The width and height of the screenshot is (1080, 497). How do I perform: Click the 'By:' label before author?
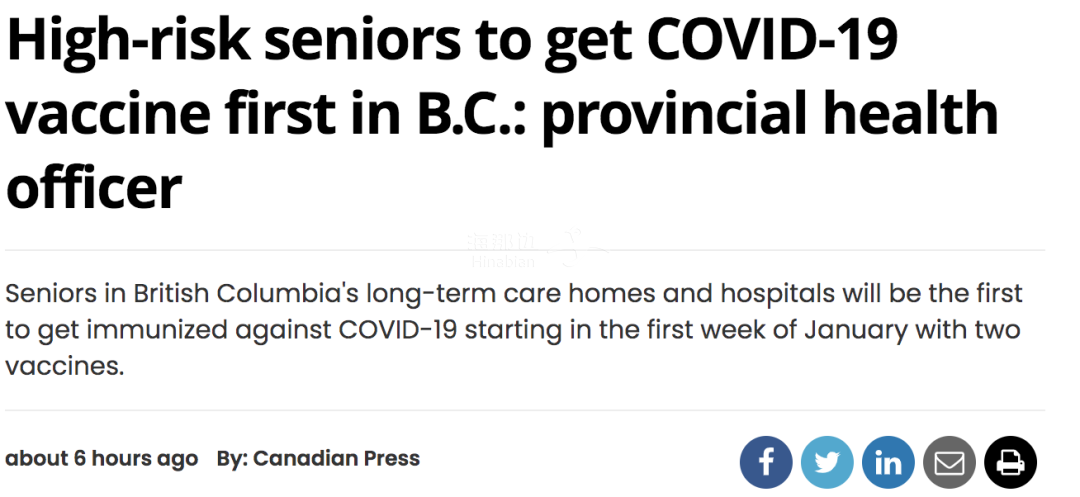(231, 458)
